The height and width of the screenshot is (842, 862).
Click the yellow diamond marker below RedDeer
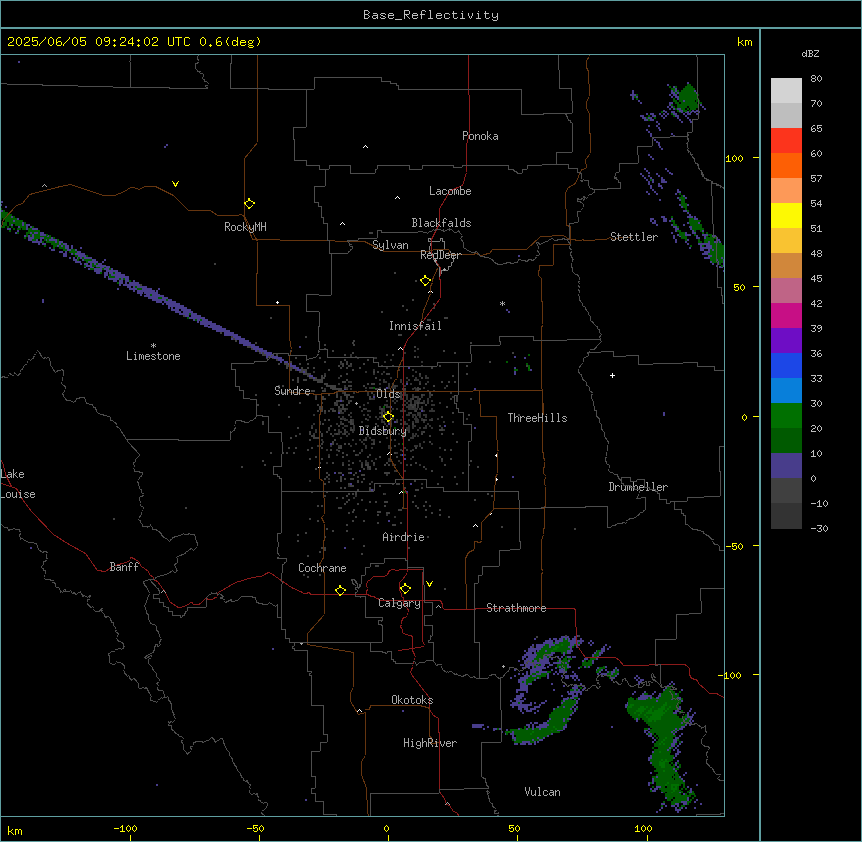426,281
